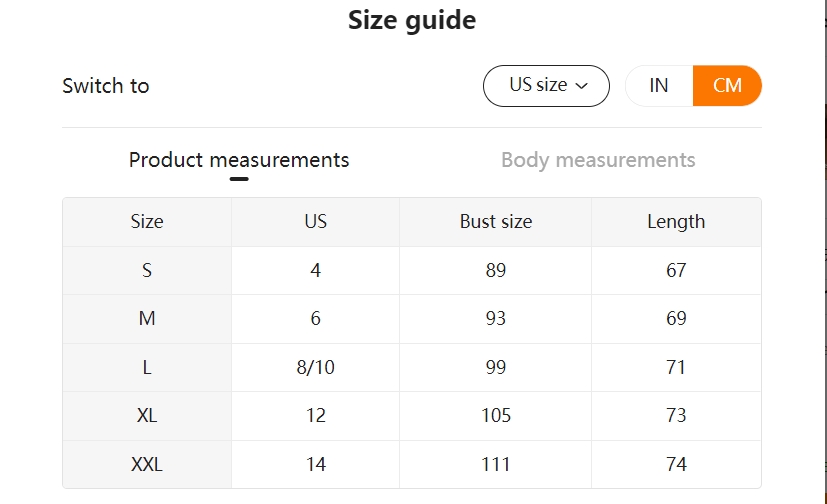This screenshot has height=504, width=827.
Task: Click the Bust size column header
Action: (x=496, y=222)
